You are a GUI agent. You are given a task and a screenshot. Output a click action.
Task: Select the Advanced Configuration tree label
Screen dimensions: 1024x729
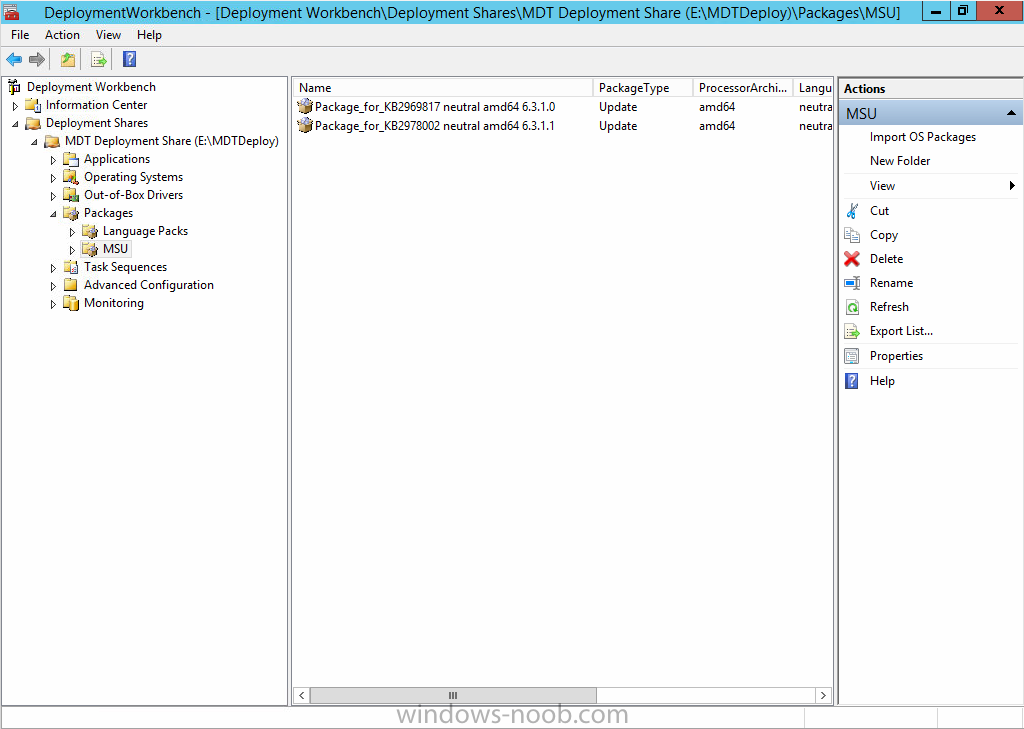click(x=149, y=285)
